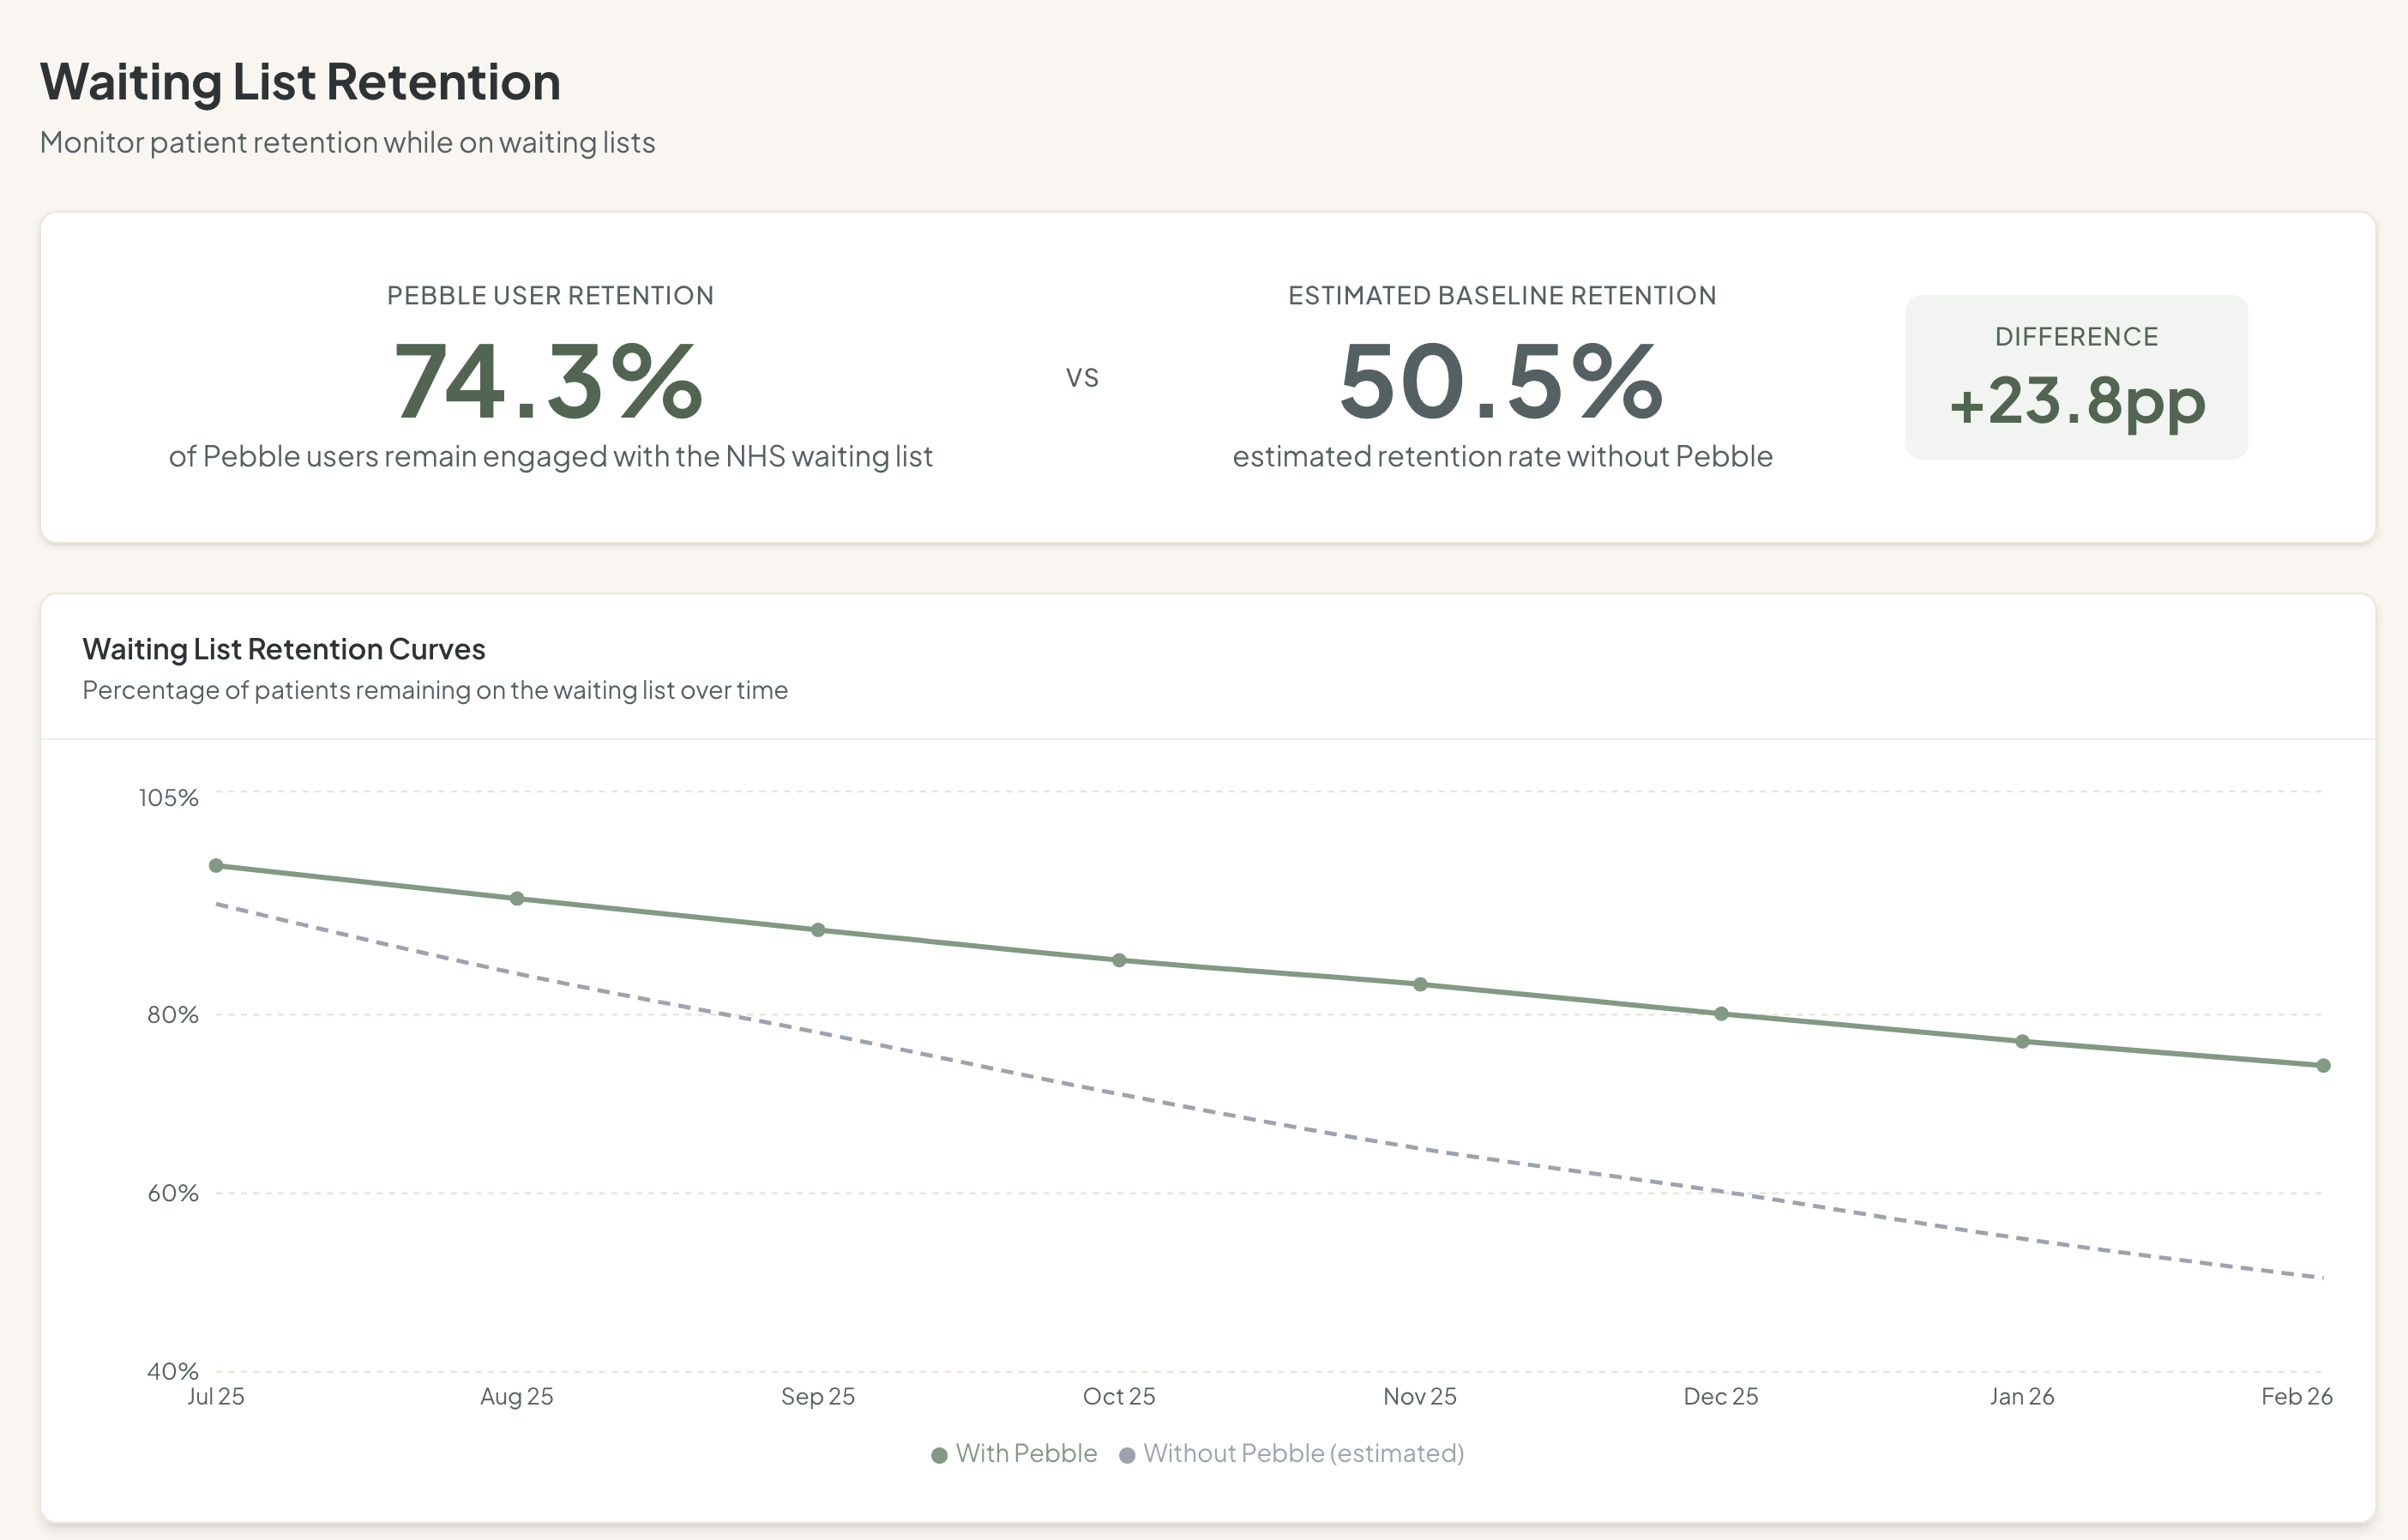Viewport: 2408px width, 1540px height.
Task: Select the 50.5% baseline retention value
Action: coord(1501,383)
